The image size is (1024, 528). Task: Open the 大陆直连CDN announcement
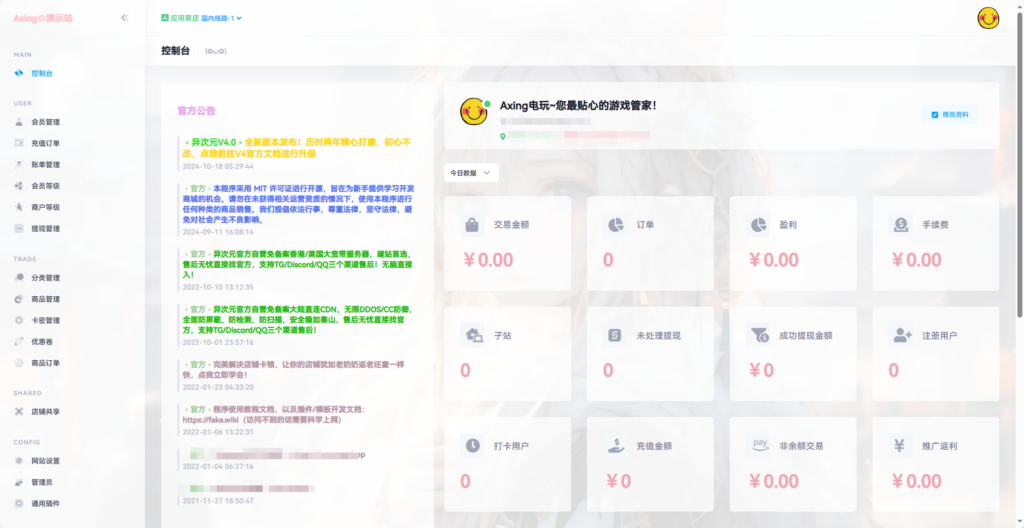pos(298,320)
